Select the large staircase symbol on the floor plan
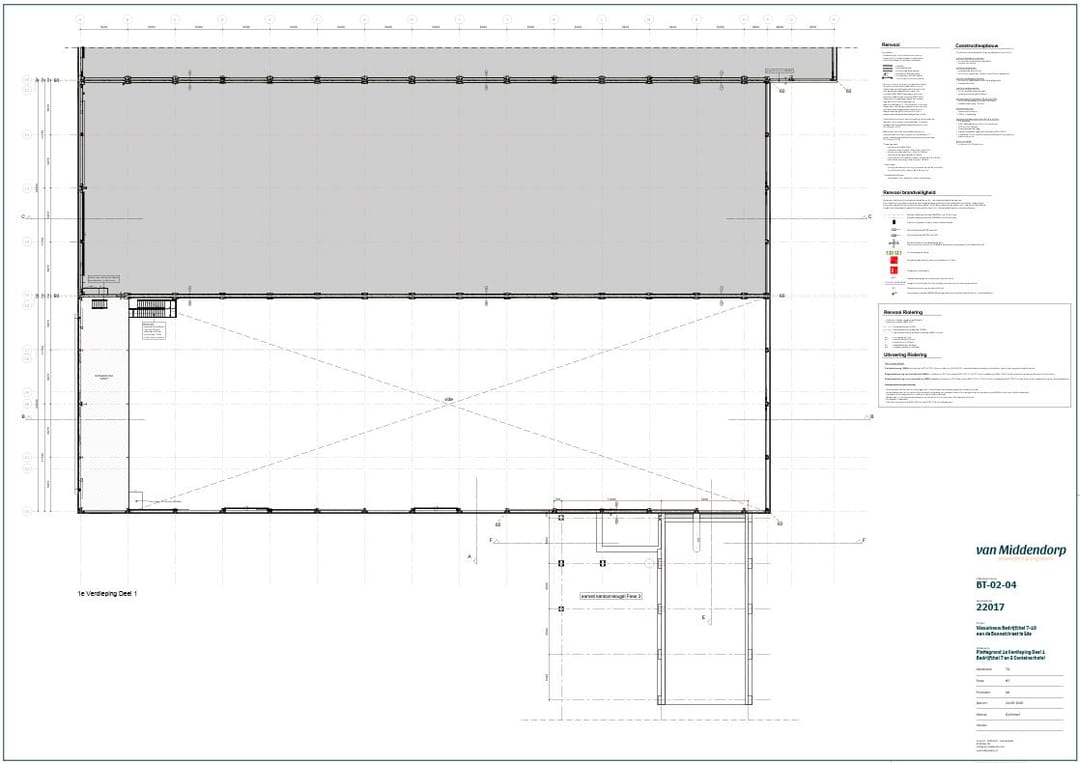The width and height of the screenshot is (1080, 763). (x=151, y=307)
